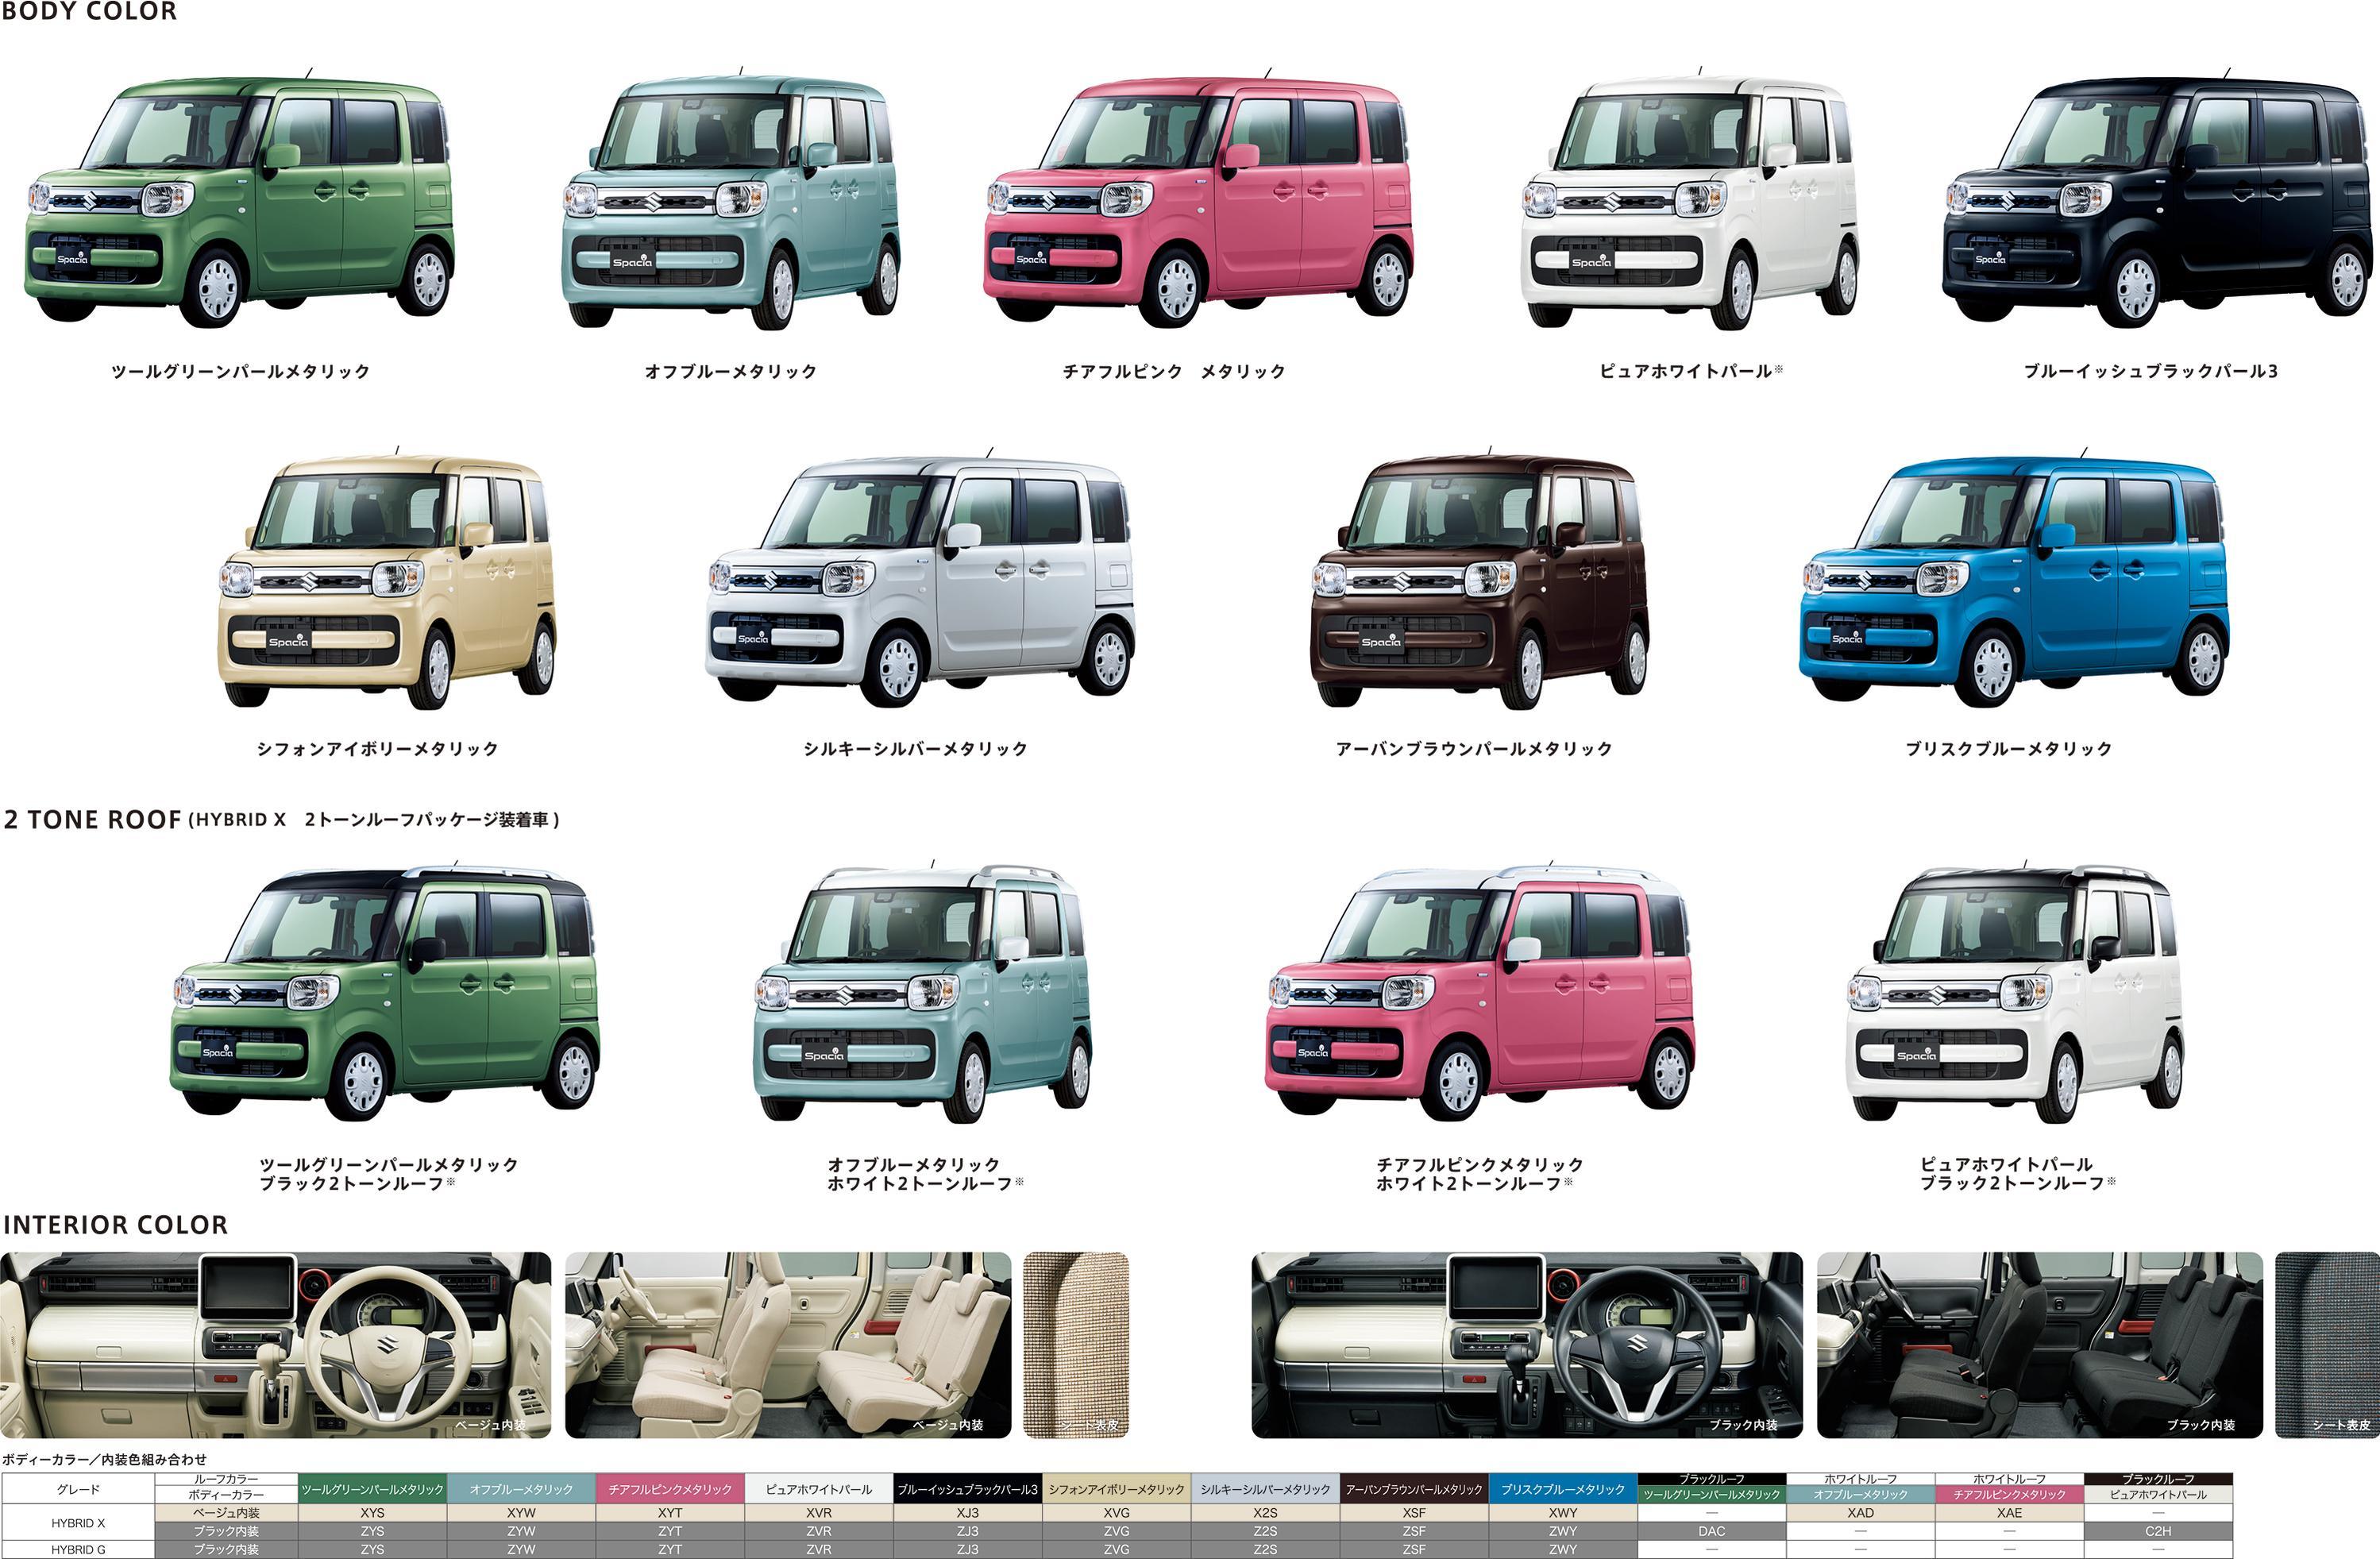The image size is (2380, 1559).
Task: Click color code XYW in the table
Action: [x=521, y=1513]
